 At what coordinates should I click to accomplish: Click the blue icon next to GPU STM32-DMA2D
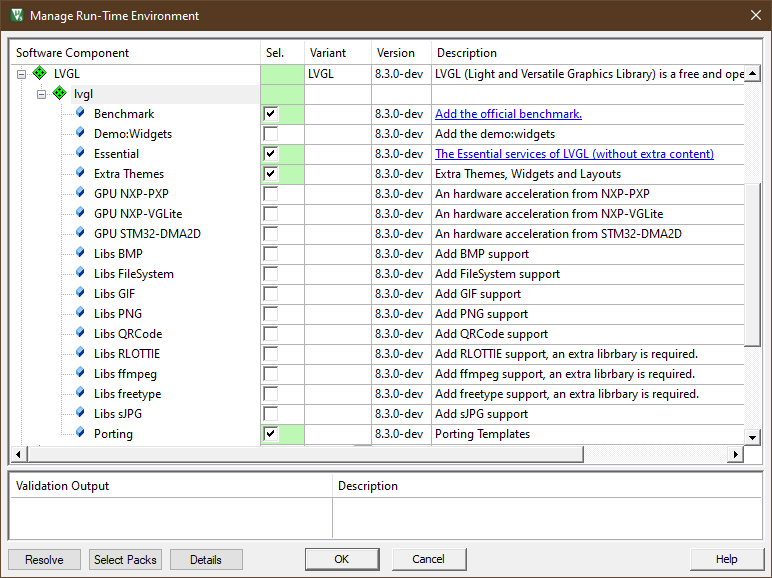click(80, 233)
